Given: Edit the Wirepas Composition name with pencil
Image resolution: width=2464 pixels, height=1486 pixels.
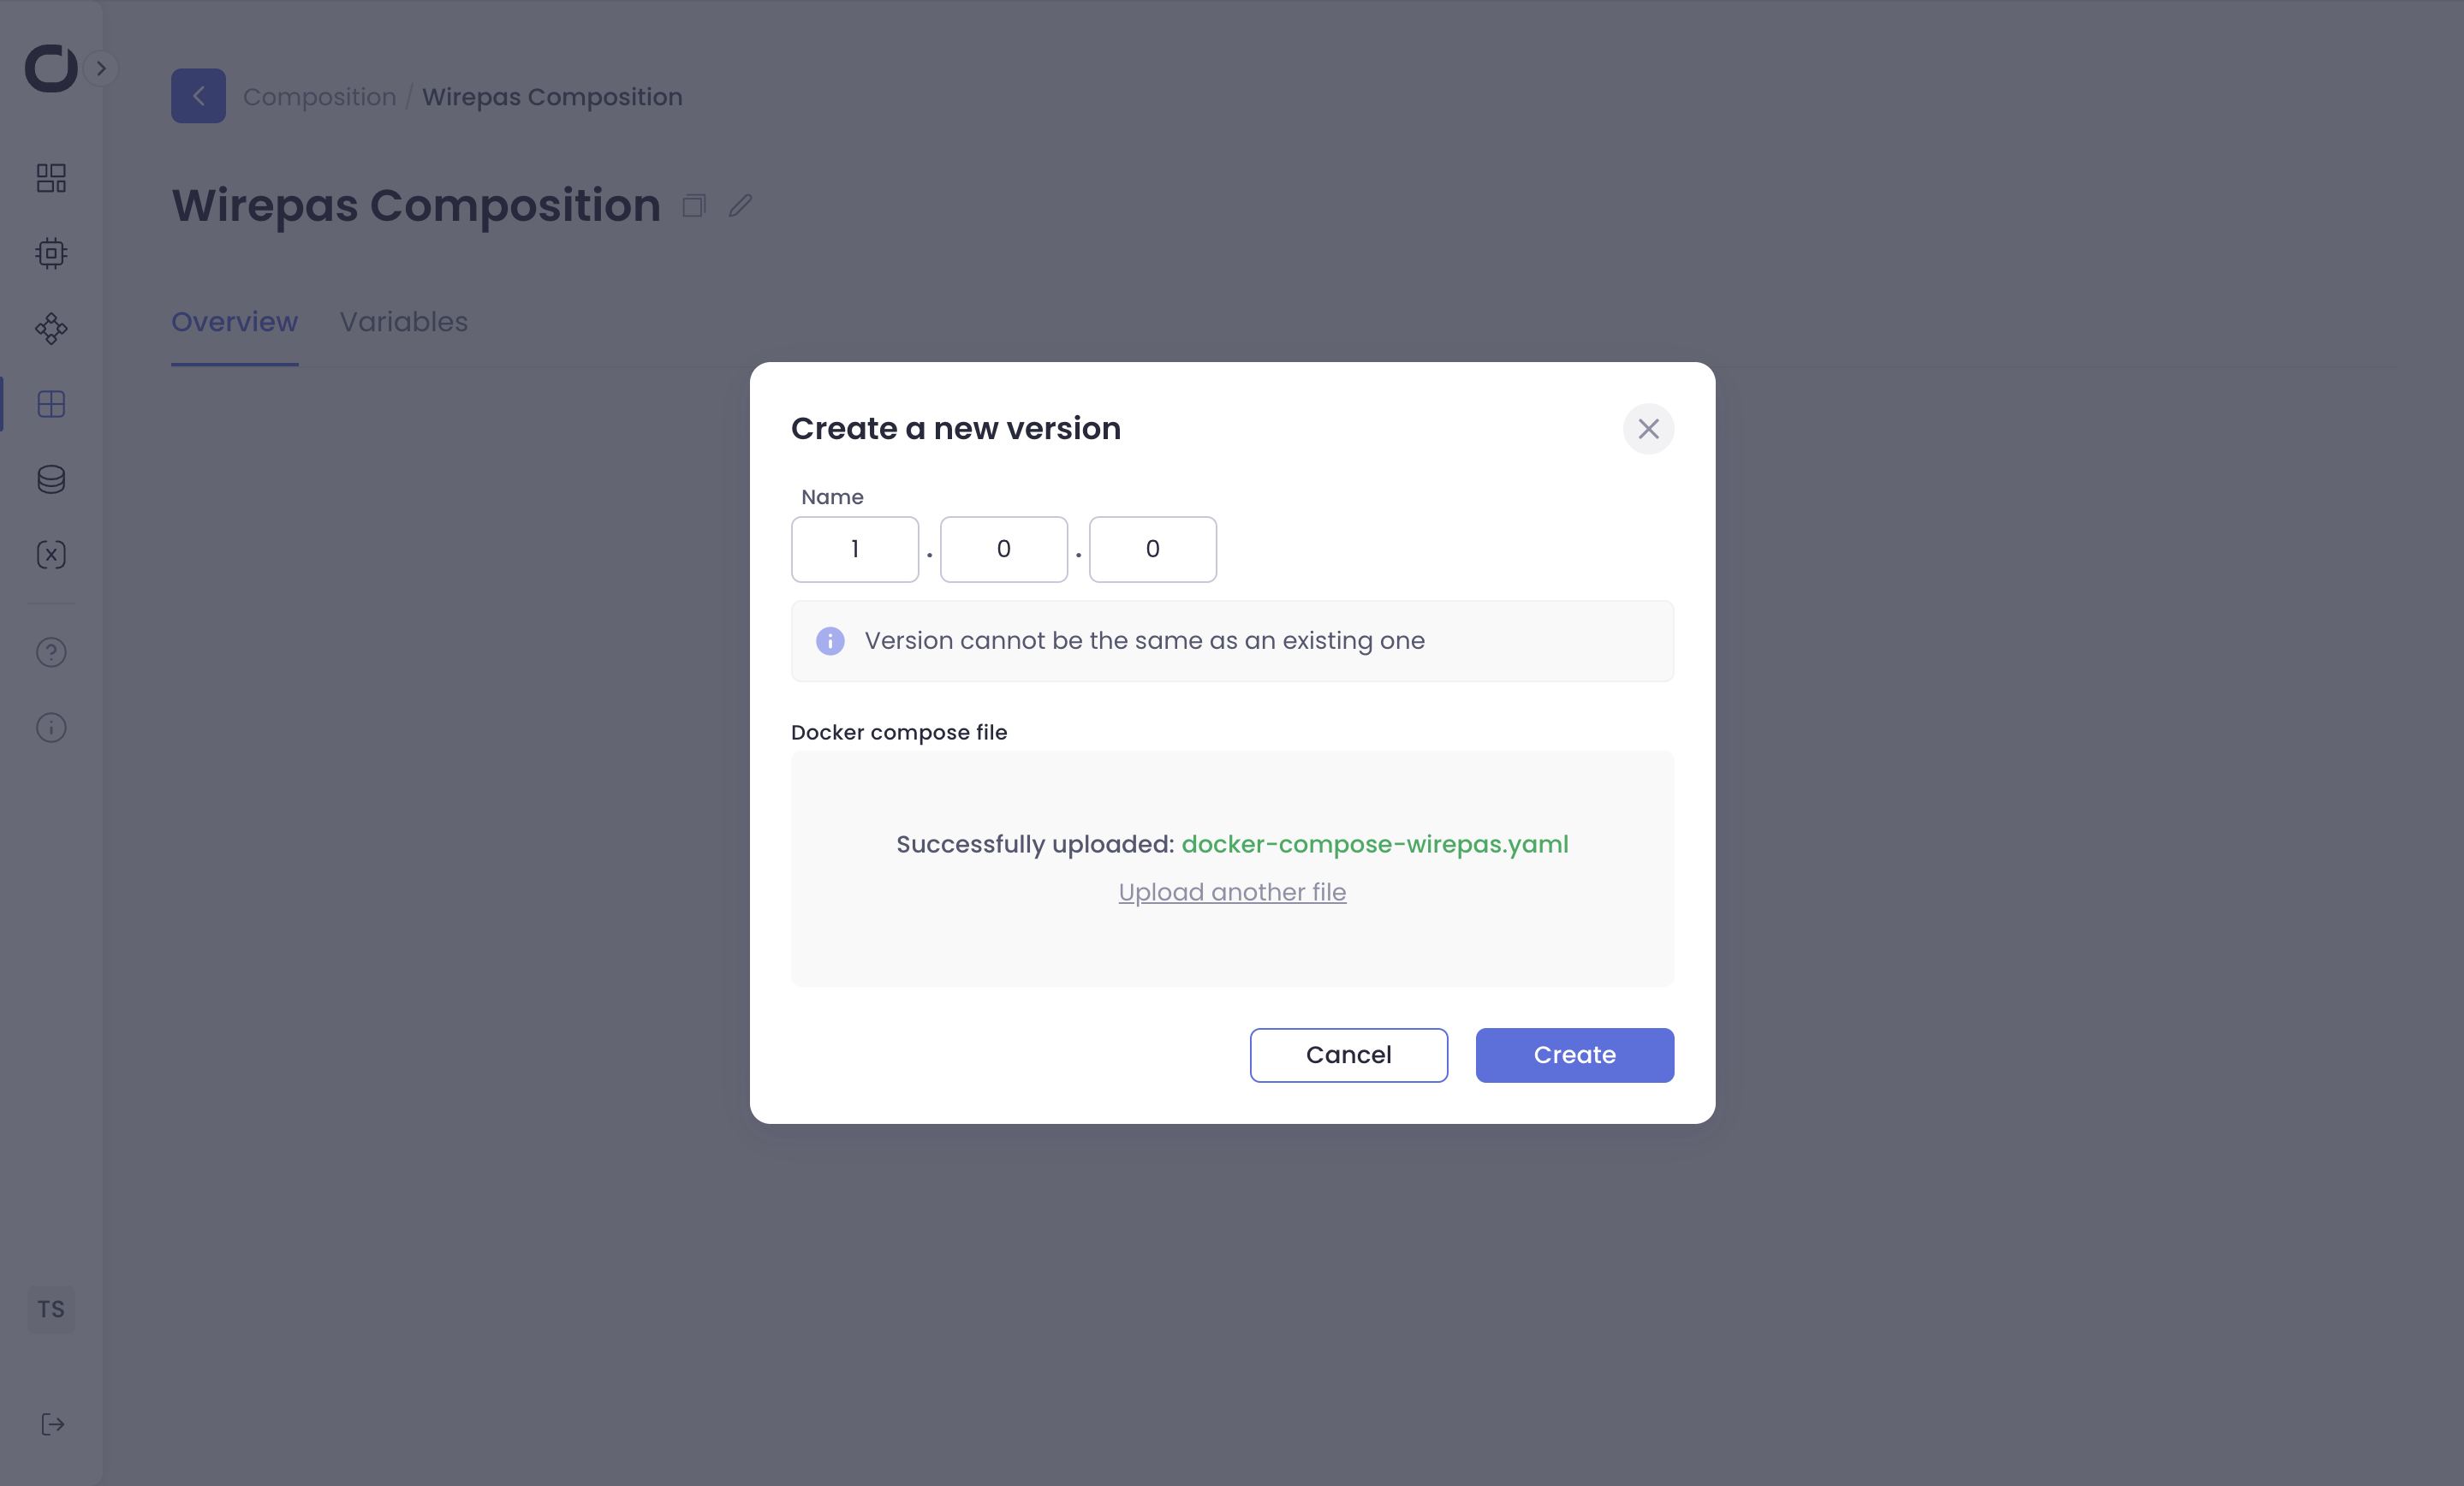Looking at the screenshot, I should 740,206.
